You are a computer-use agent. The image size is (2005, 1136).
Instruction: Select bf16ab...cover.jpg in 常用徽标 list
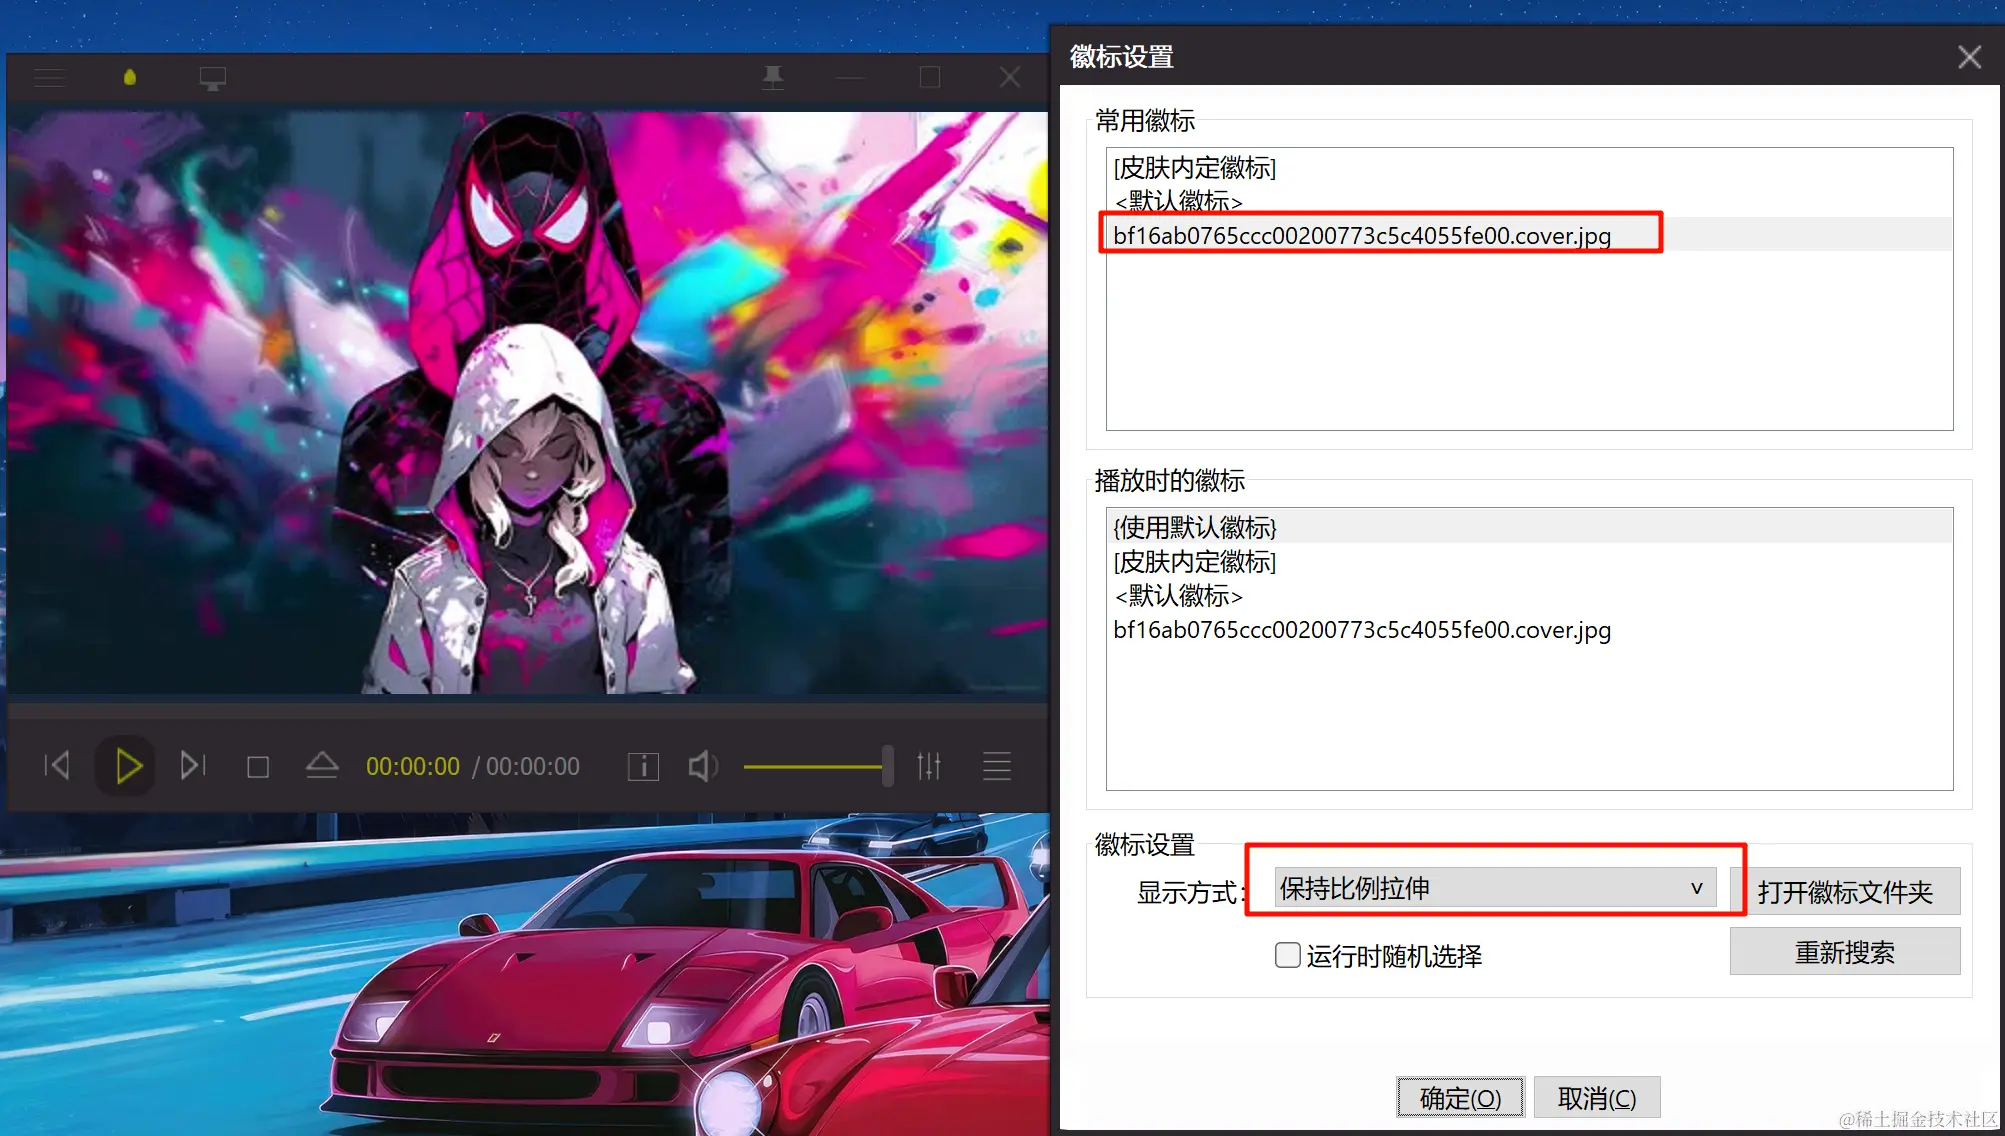click(1361, 236)
